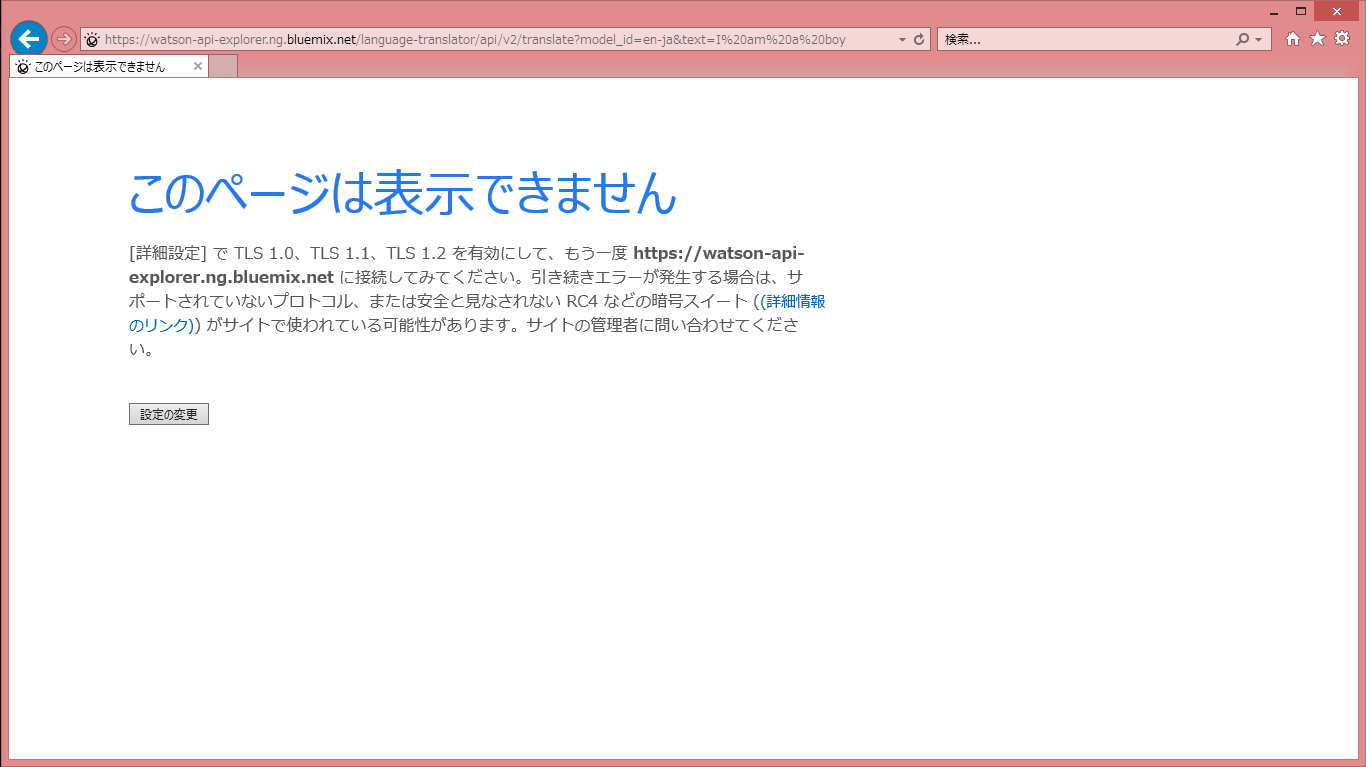Screen dimensions: 1366x767
Task: Click the browser Back arrow button
Action: click(x=29, y=39)
